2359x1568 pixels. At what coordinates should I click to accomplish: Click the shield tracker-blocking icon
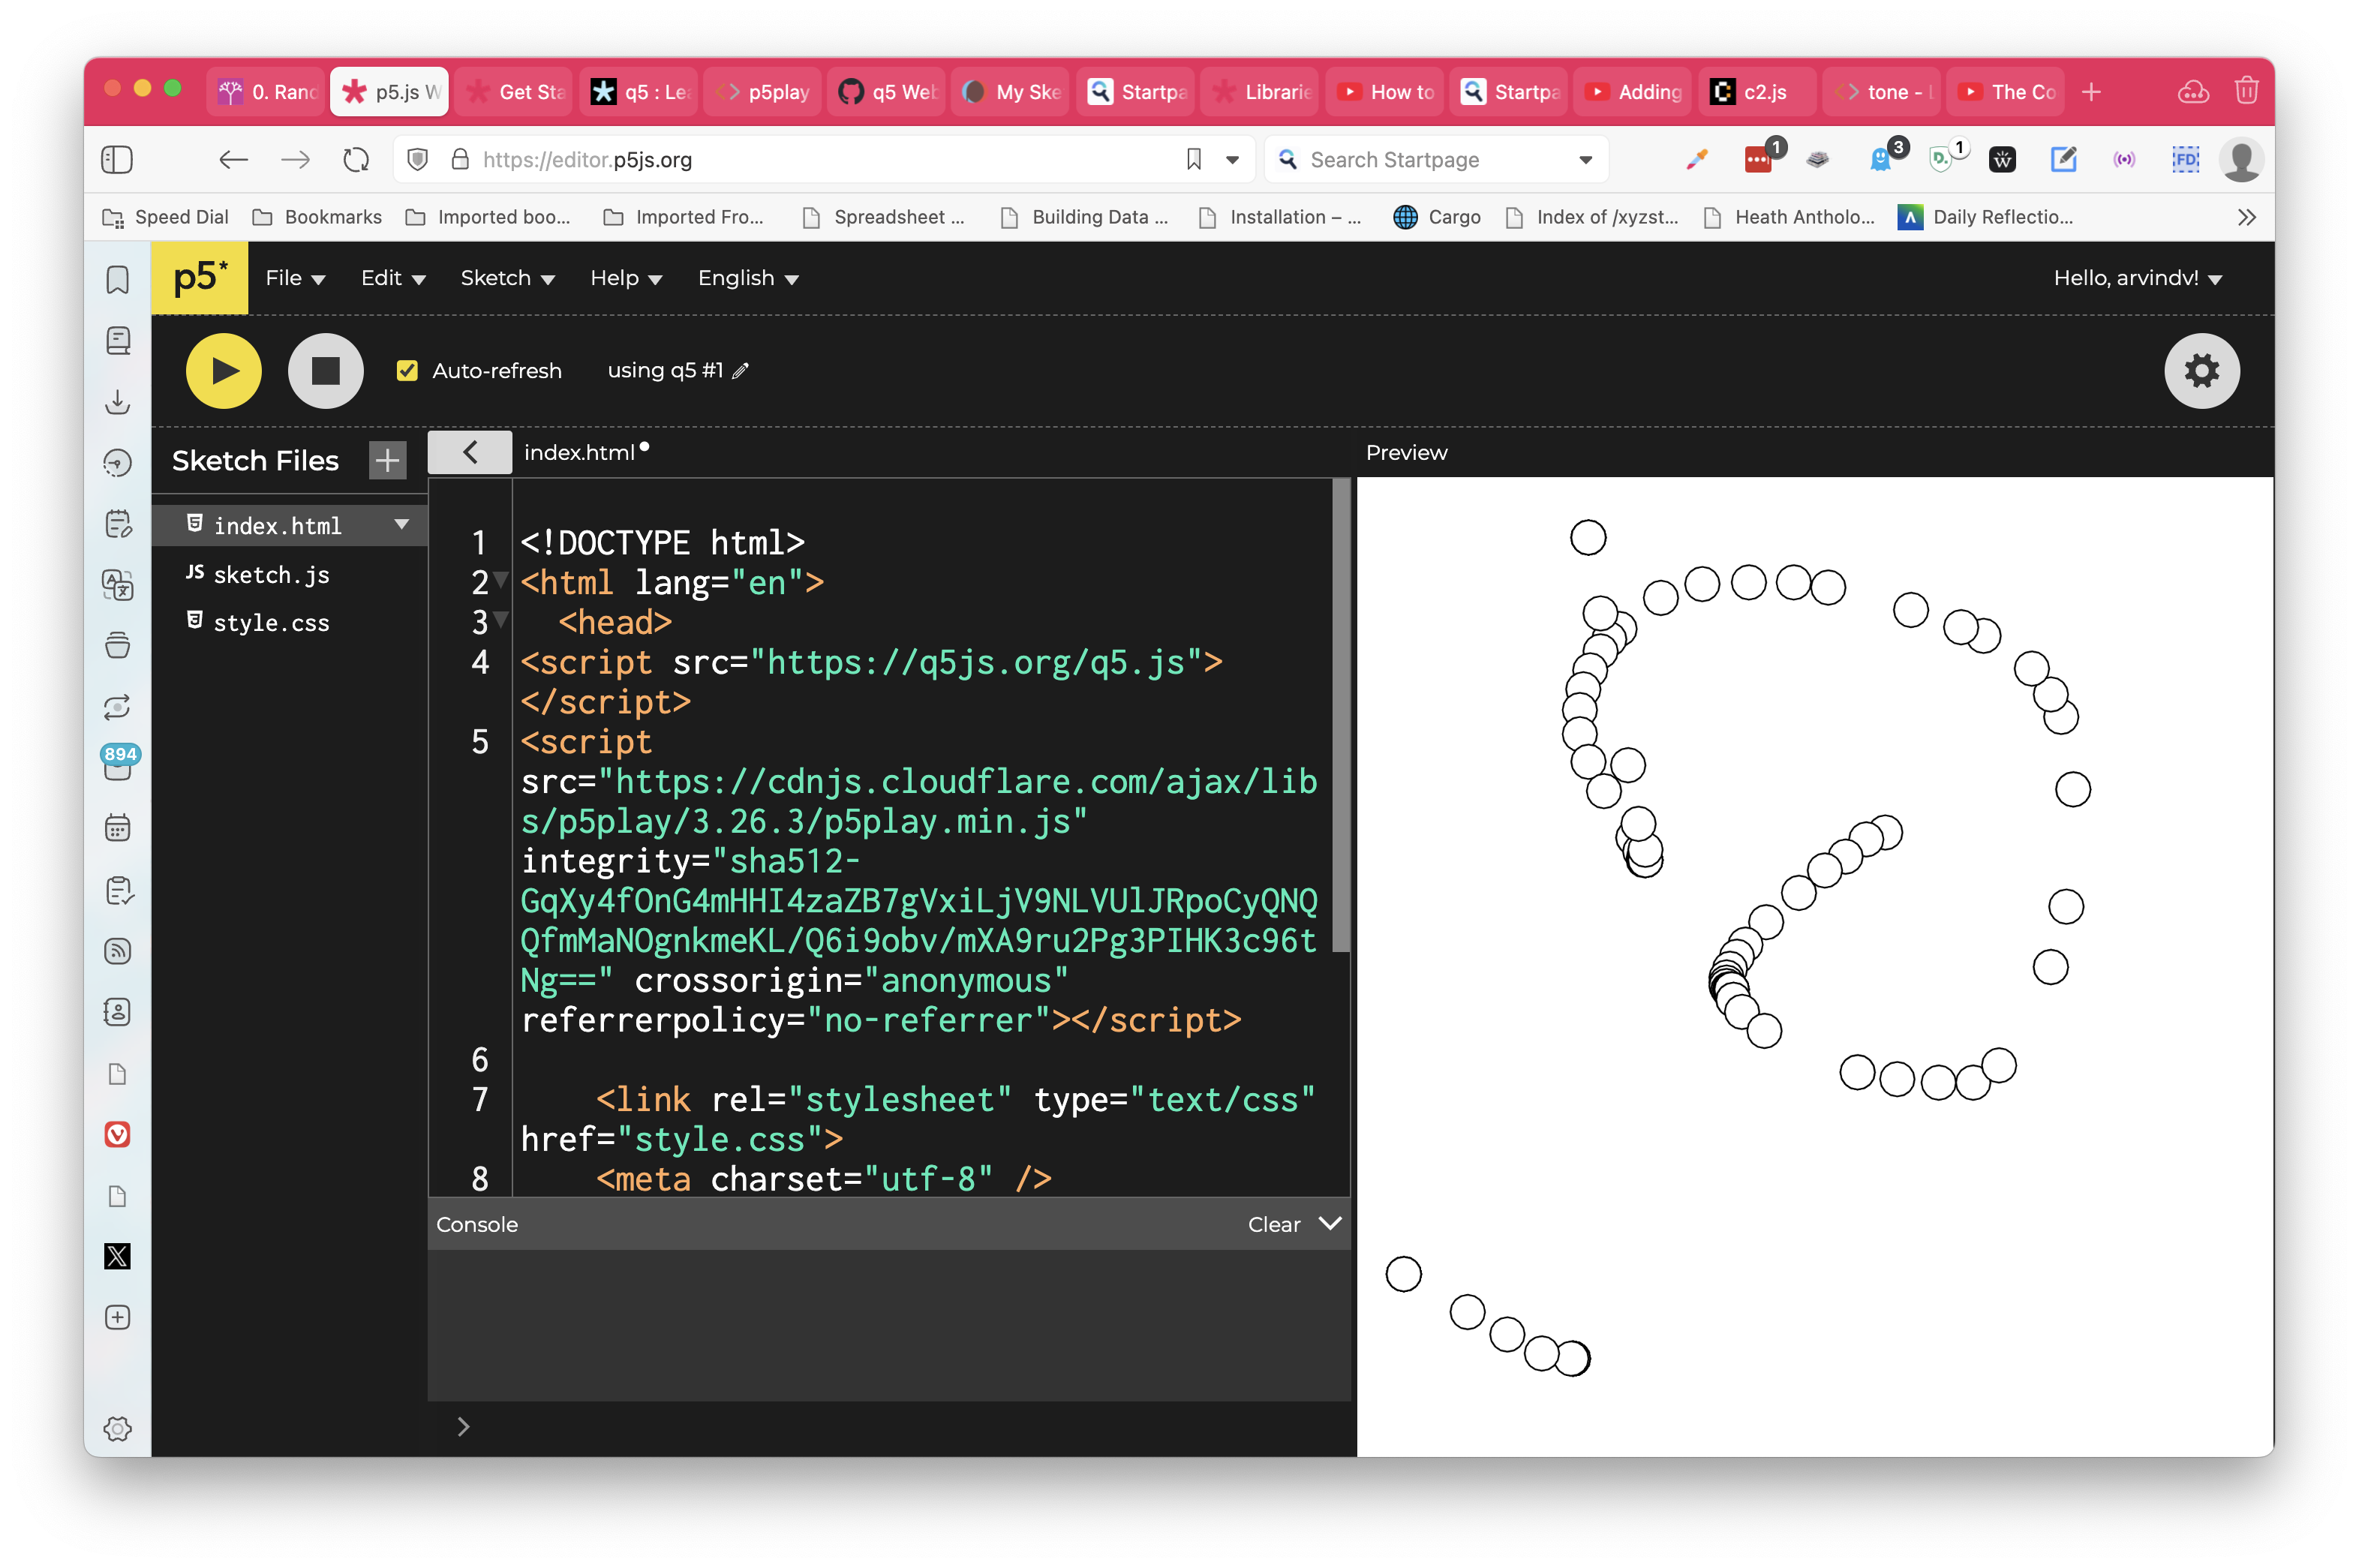(418, 159)
